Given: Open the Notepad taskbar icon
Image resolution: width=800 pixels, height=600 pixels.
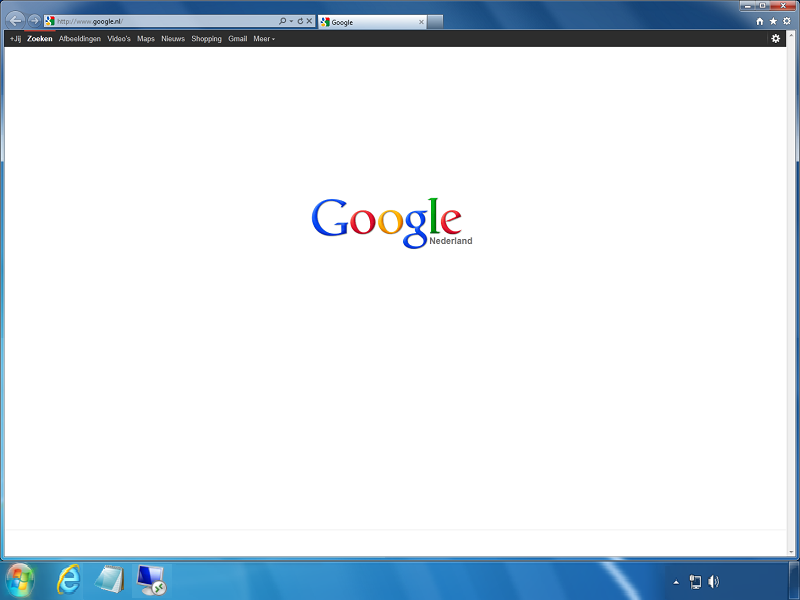Looking at the screenshot, I should click(110, 580).
